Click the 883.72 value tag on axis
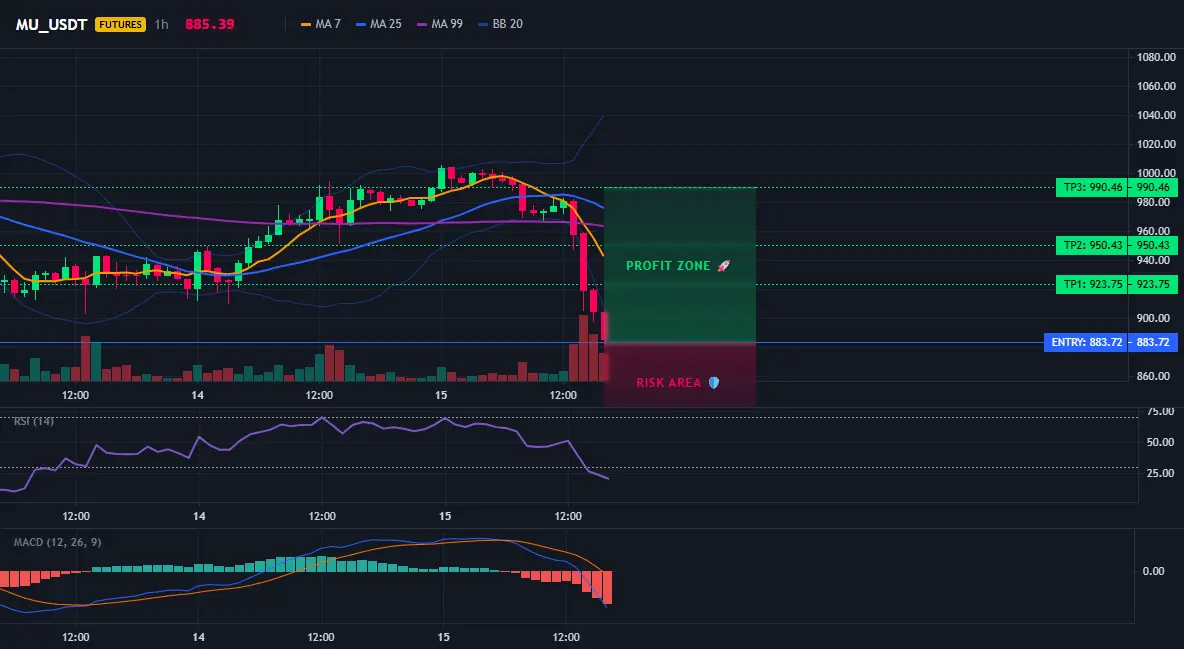The image size is (1184, 649). (x=1153, y=342)
